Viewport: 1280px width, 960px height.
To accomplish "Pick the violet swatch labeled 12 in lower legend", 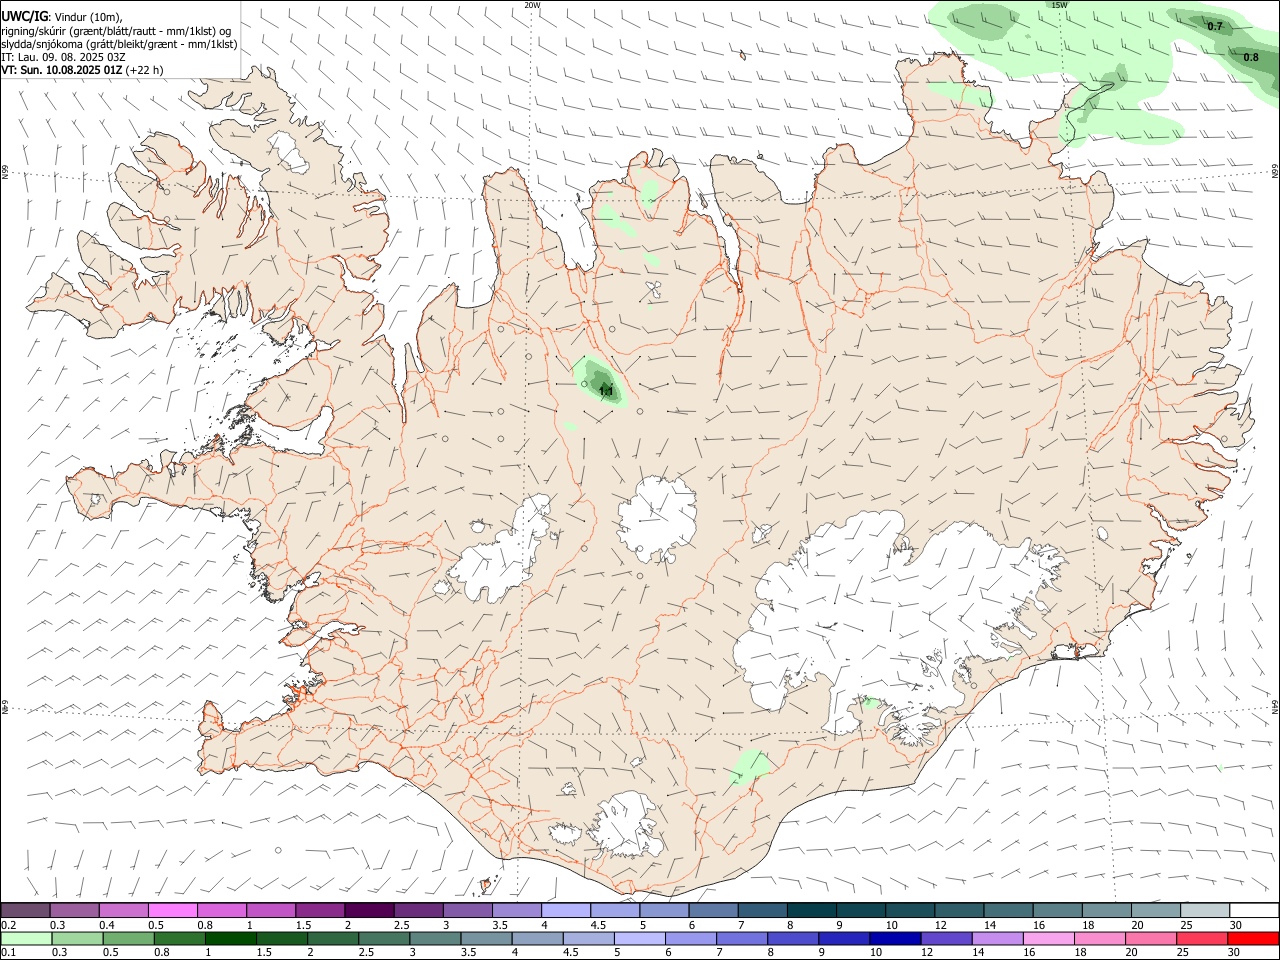I will 946,939.
